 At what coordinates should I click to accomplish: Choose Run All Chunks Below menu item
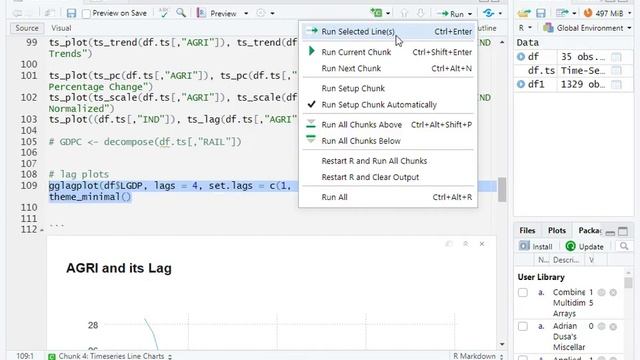[x=388, y=141]
